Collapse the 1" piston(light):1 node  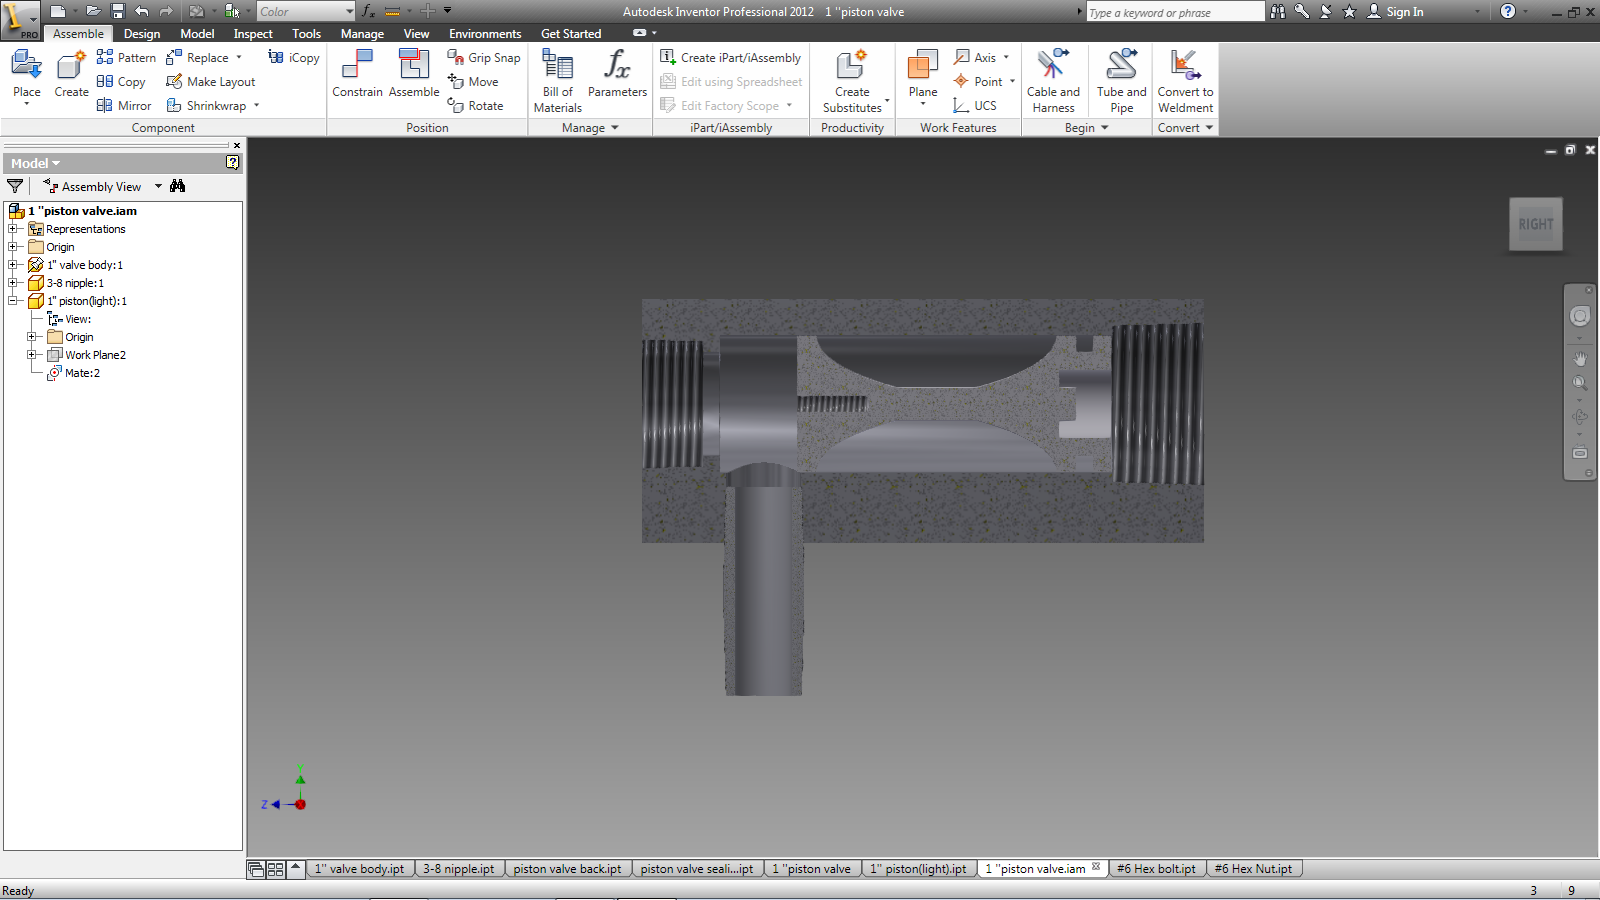click(x=13, y=301)
